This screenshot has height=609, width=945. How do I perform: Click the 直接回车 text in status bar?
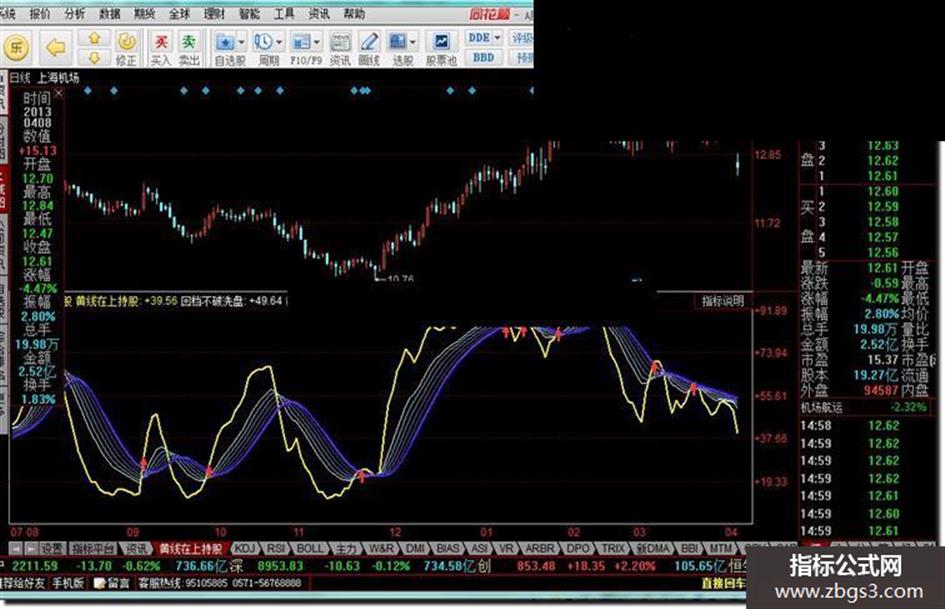click(723, 583)
